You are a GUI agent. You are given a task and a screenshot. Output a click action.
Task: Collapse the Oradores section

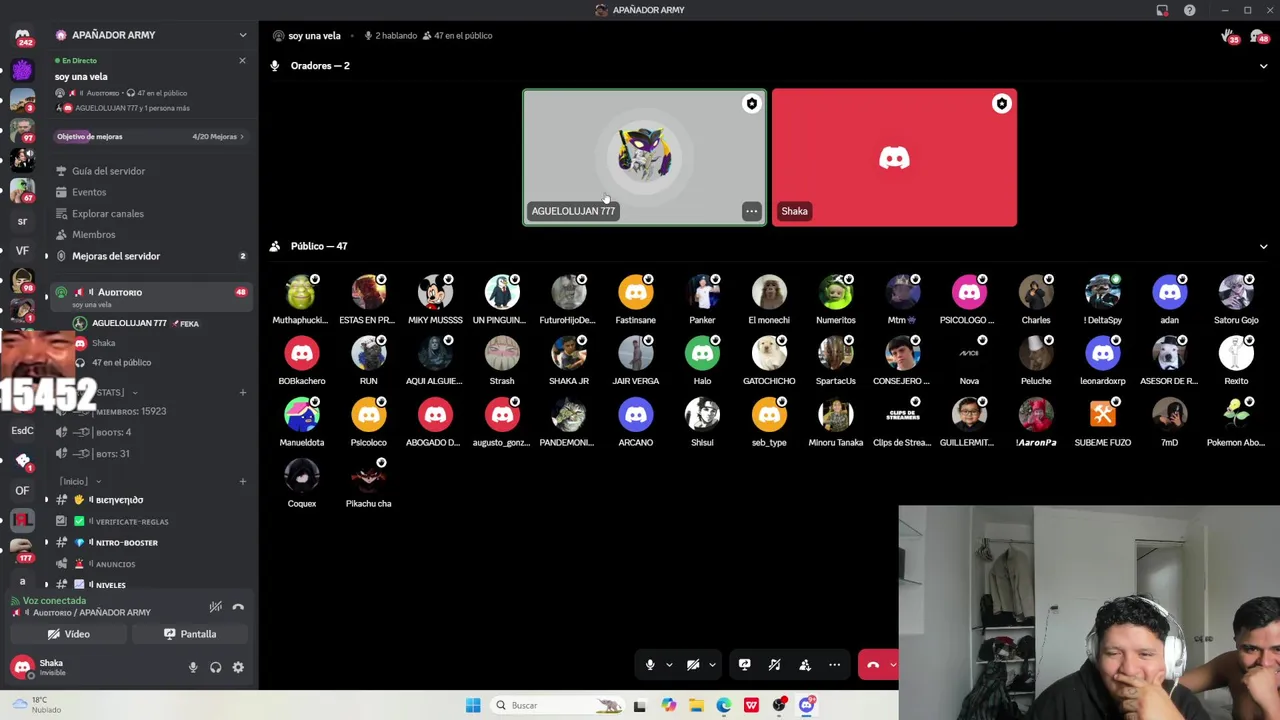point(1263,66)
